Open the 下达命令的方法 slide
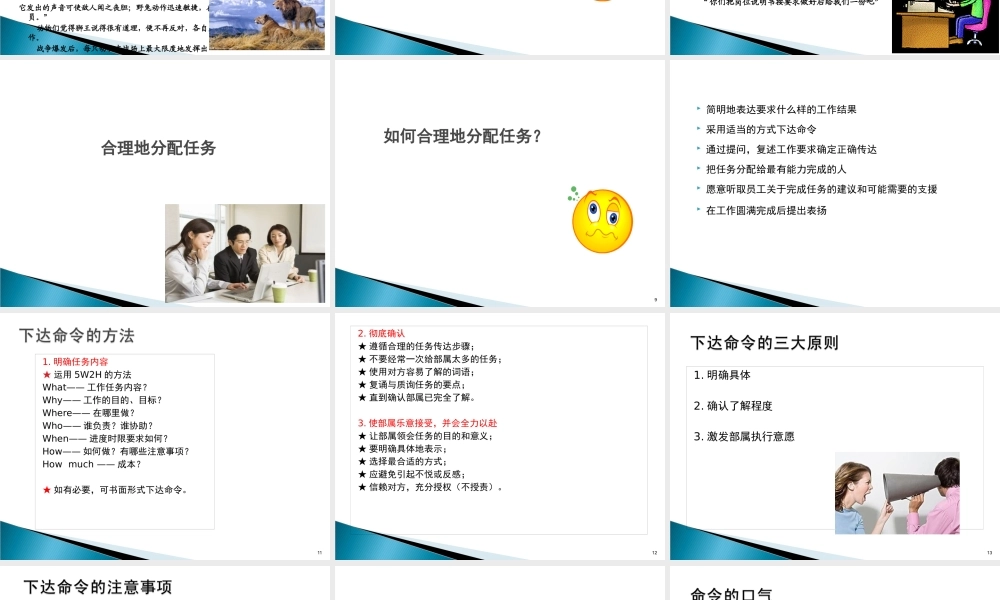This screenshot has height=600, width=1000. pyautogui.click(x=165, y=436)
